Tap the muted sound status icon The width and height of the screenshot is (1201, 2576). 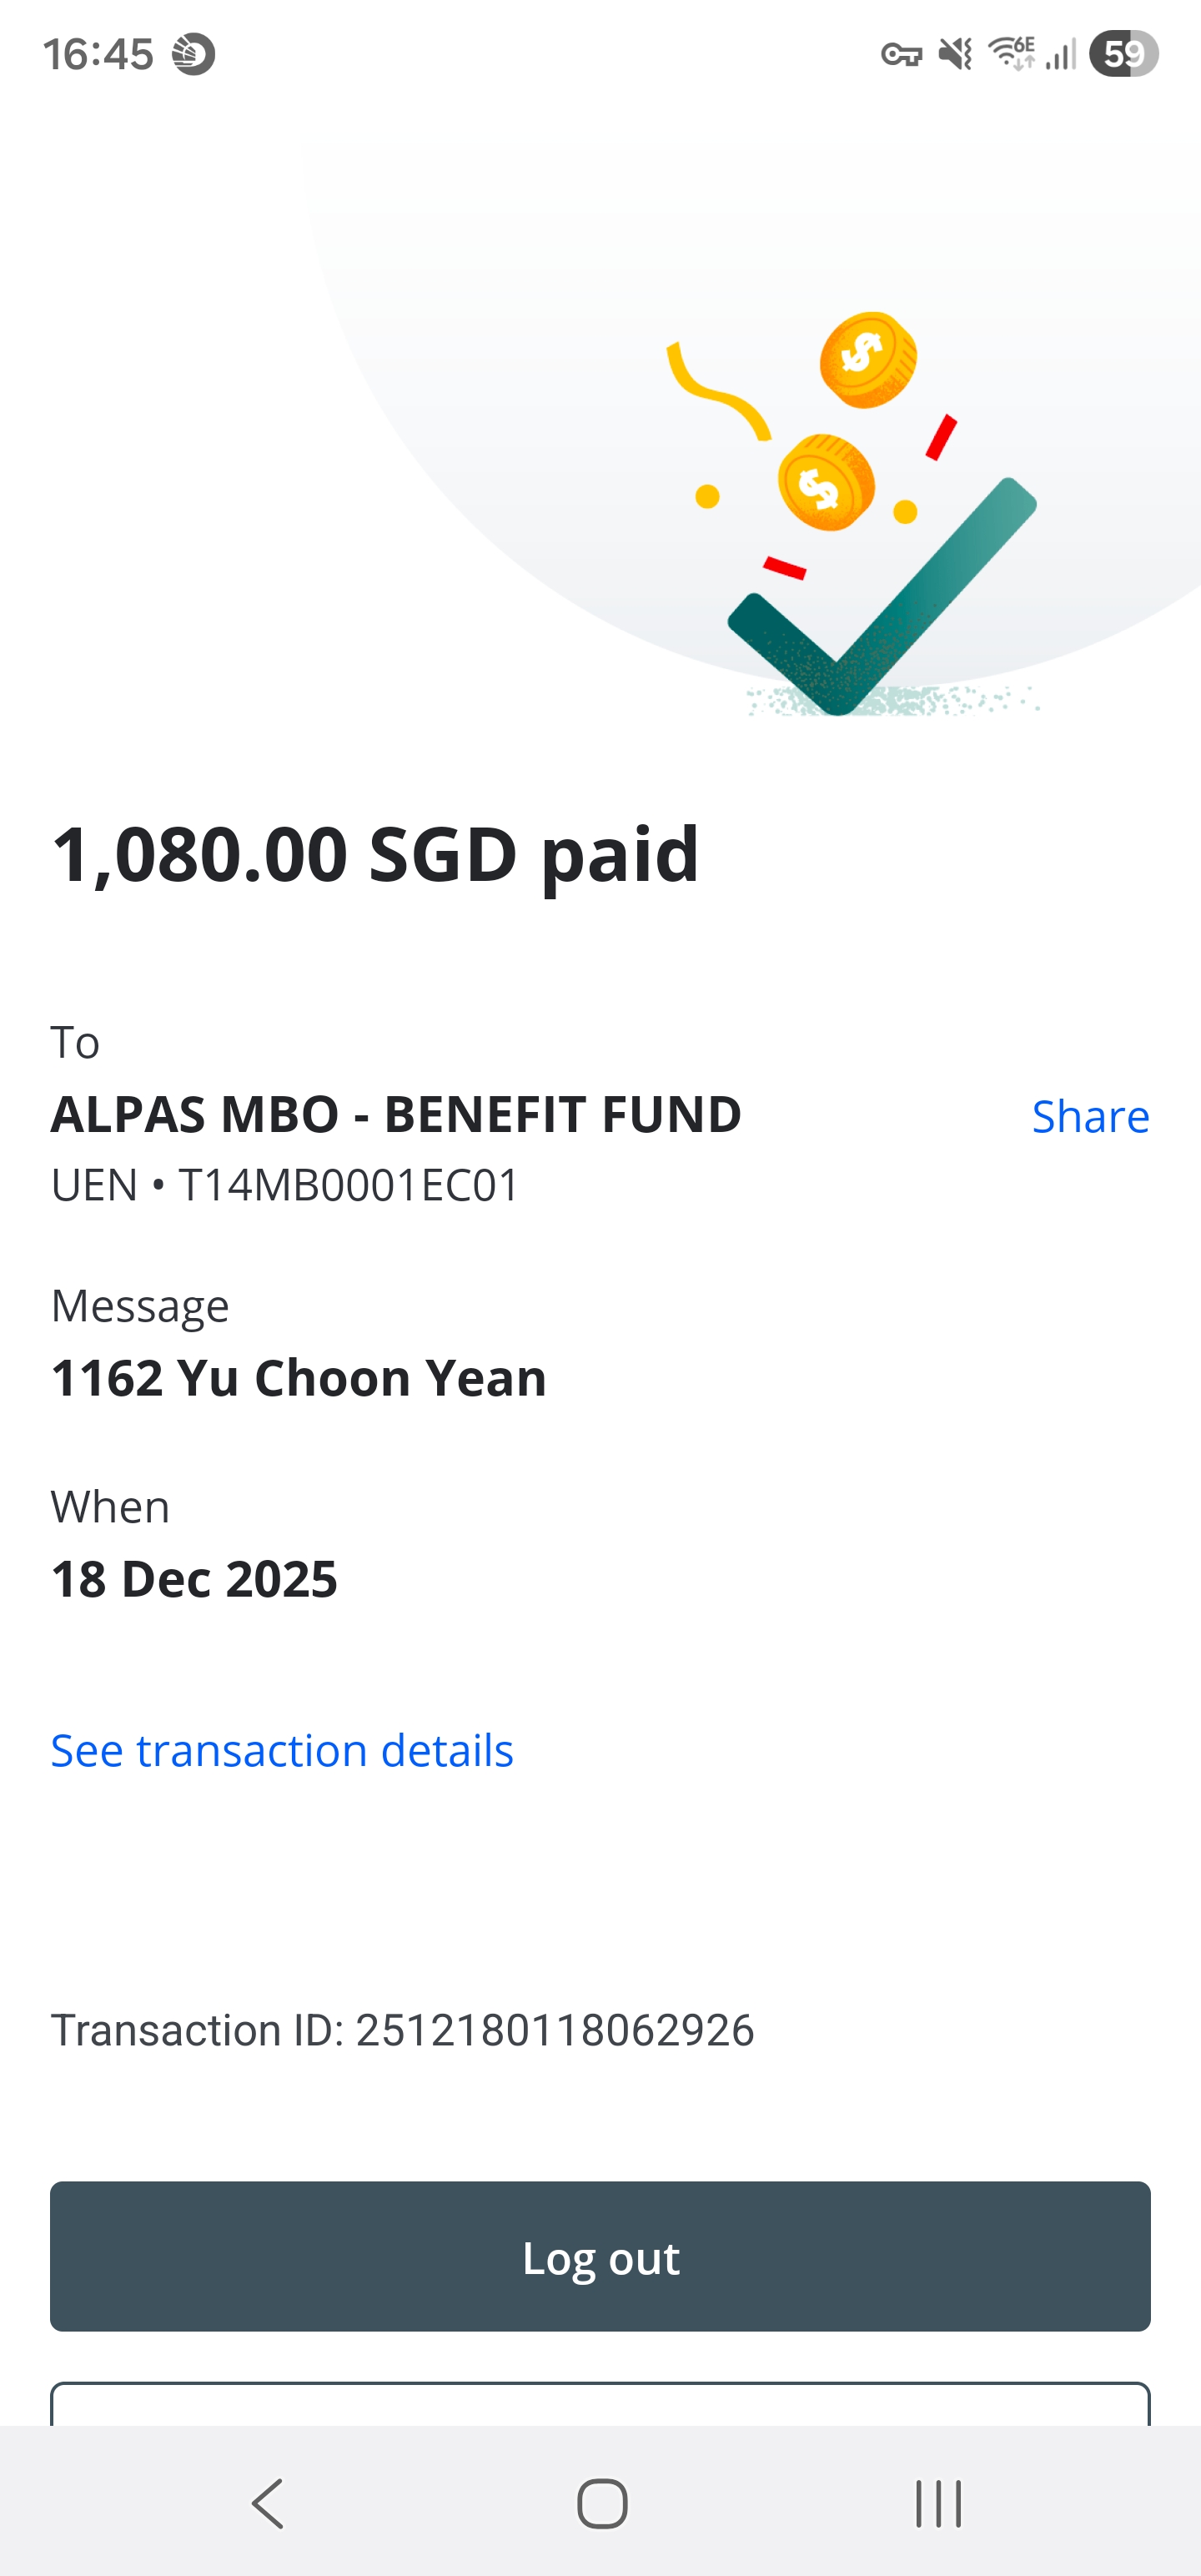tap(956, 53)
